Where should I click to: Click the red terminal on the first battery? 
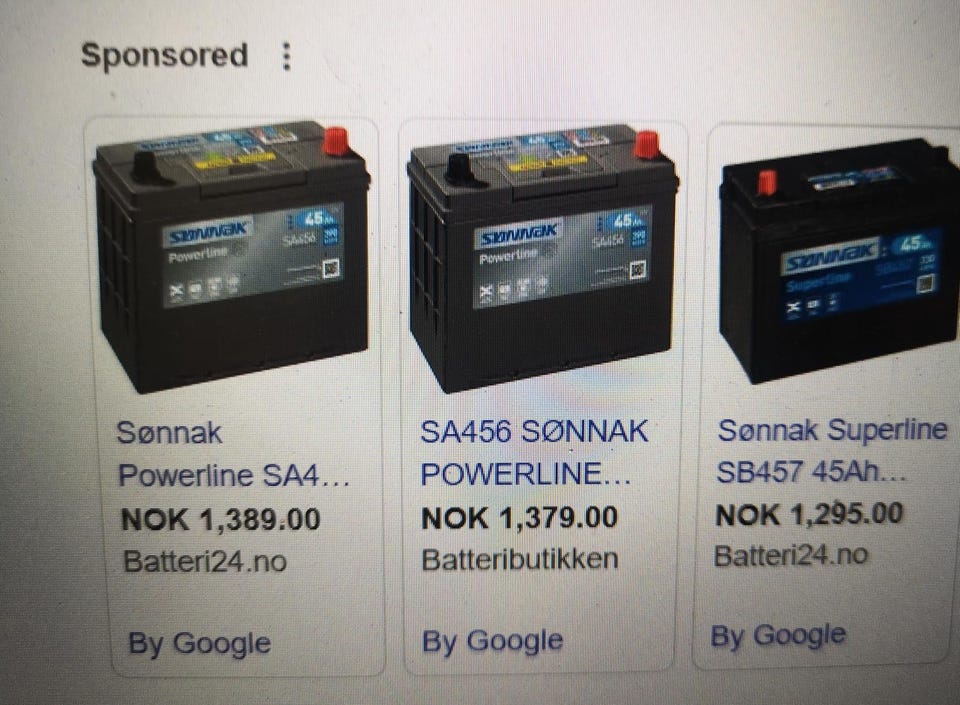pos(336,141)
